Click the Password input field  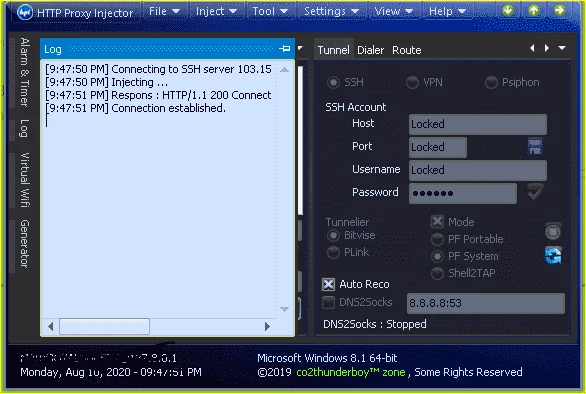[463, 193]
